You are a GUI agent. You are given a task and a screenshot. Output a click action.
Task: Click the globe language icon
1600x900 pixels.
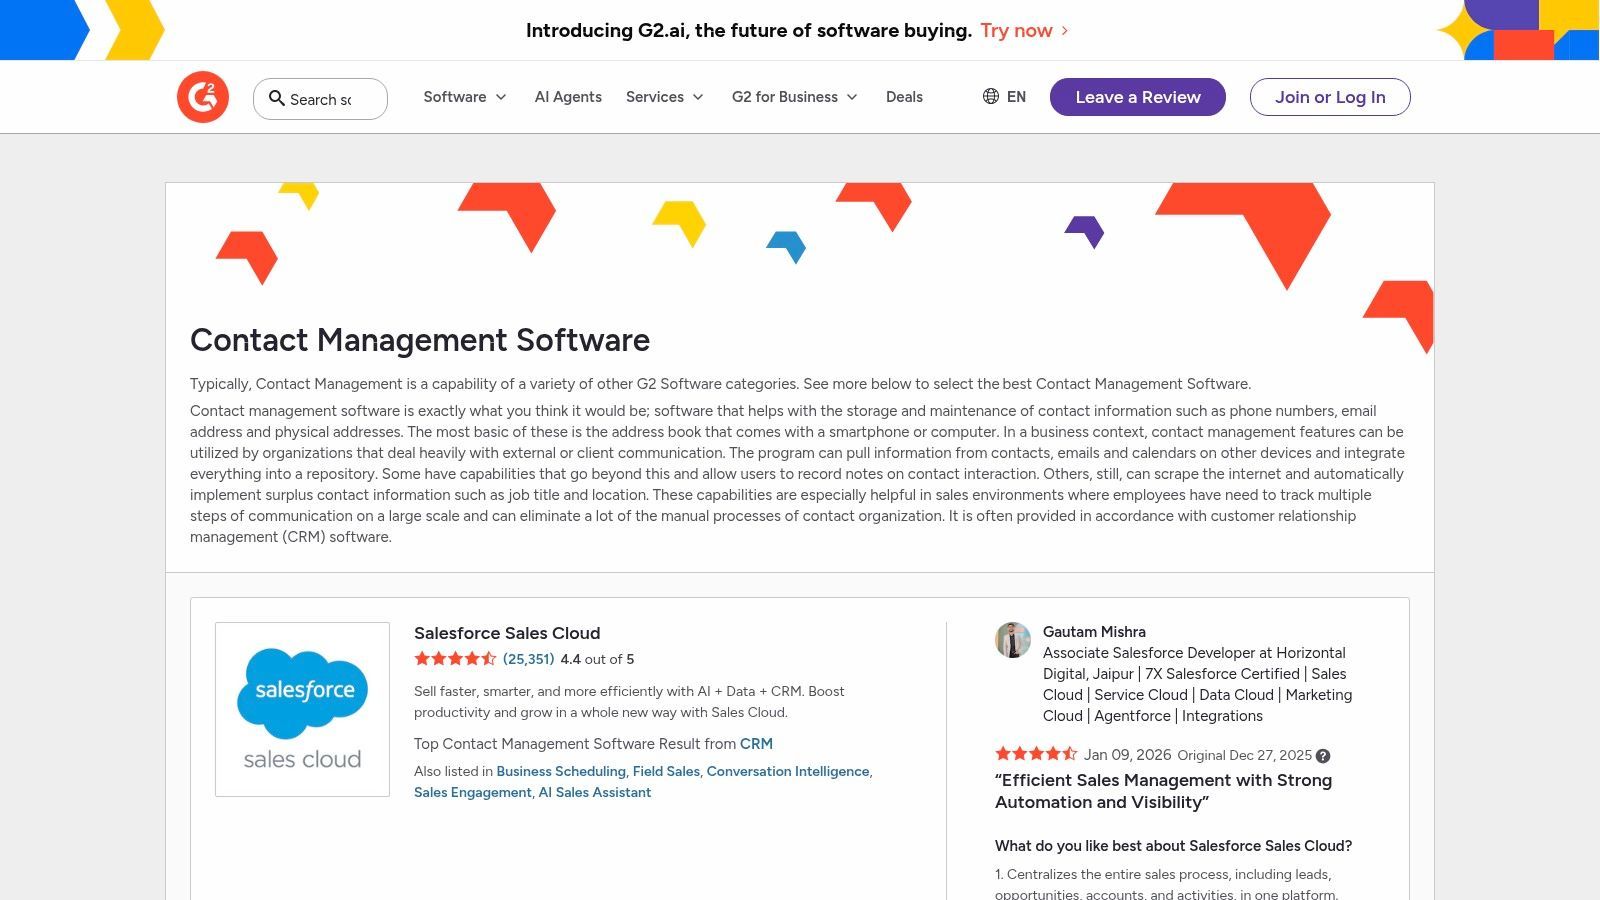click(991, 96)
